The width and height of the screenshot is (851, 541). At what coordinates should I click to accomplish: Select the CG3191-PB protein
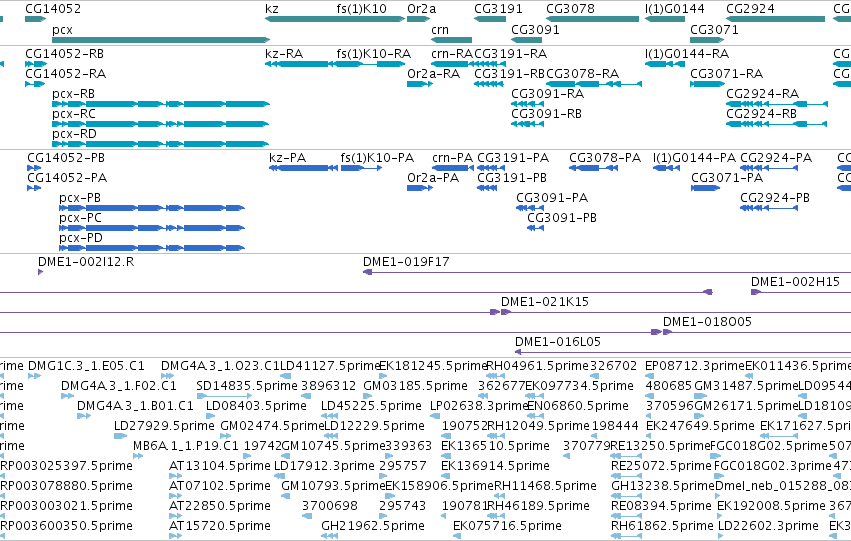click(x=487, y=188)
